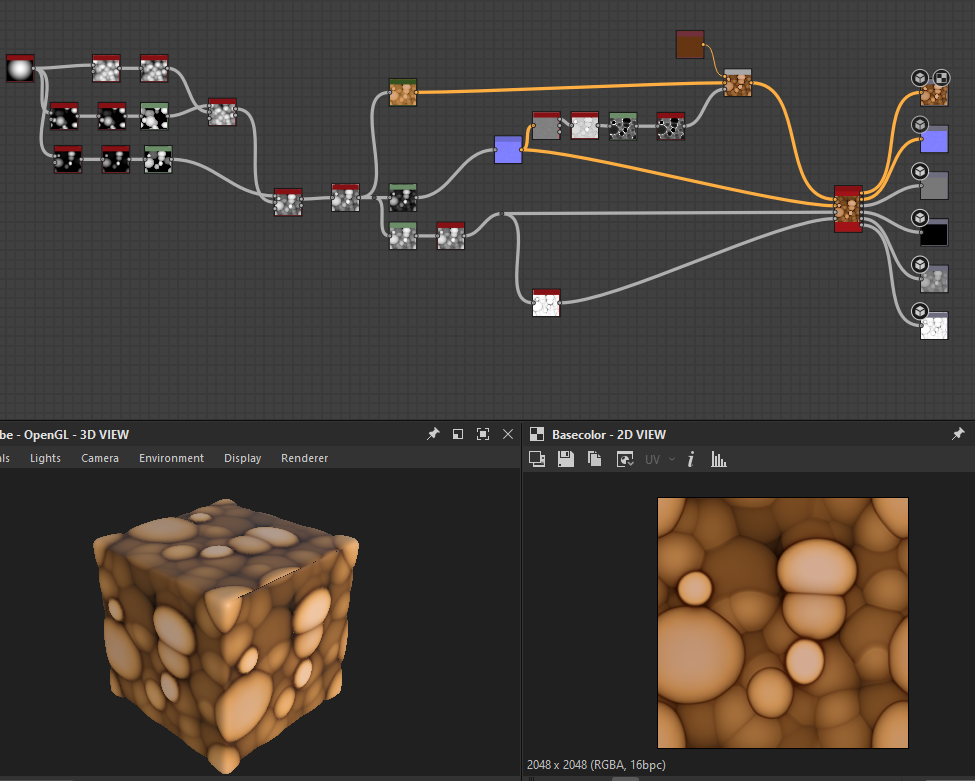The height and width of the screenshot is (781, 975).
Task: Select the brown uniform color node
Action: pyautogui.click(x=690, y=45)
